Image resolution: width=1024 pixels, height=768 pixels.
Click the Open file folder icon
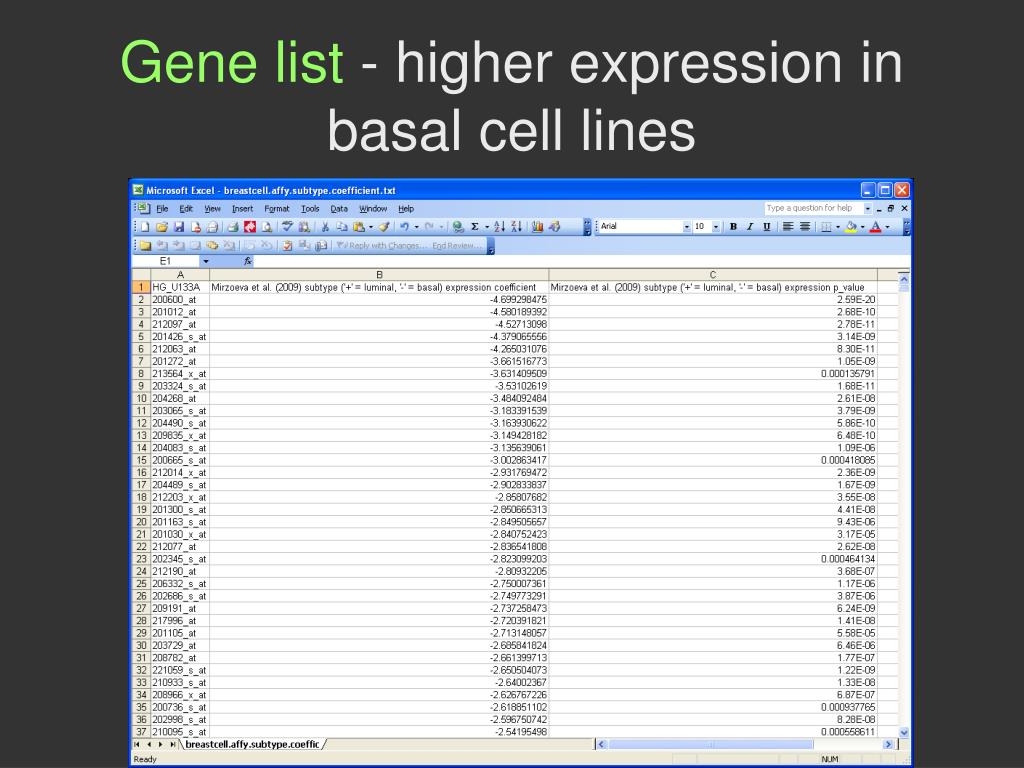click(162, 227)
